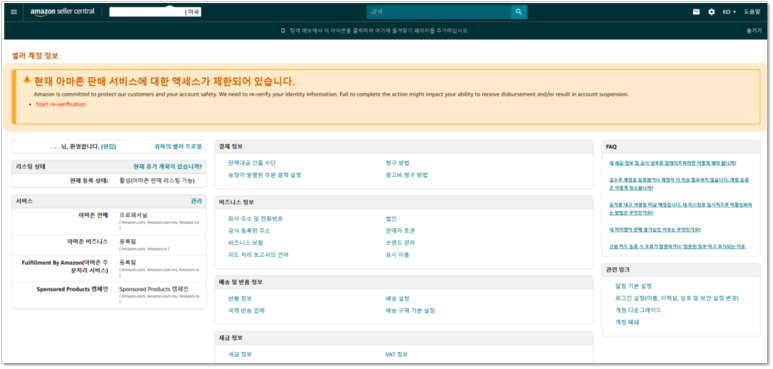Click the 셀러 계정 정보 page heading
Image resolution: width=773 pixels, height=369 pixels.
click(x=35, y=56)
